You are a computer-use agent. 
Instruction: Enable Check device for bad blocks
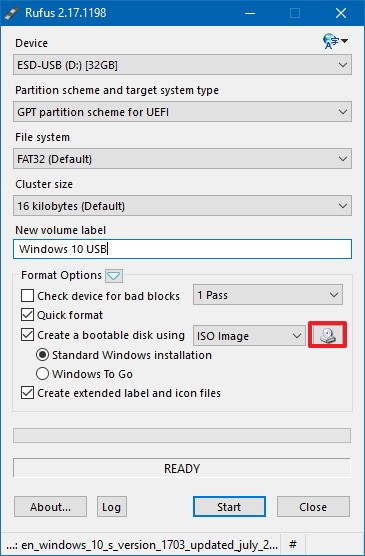point(27,295)
